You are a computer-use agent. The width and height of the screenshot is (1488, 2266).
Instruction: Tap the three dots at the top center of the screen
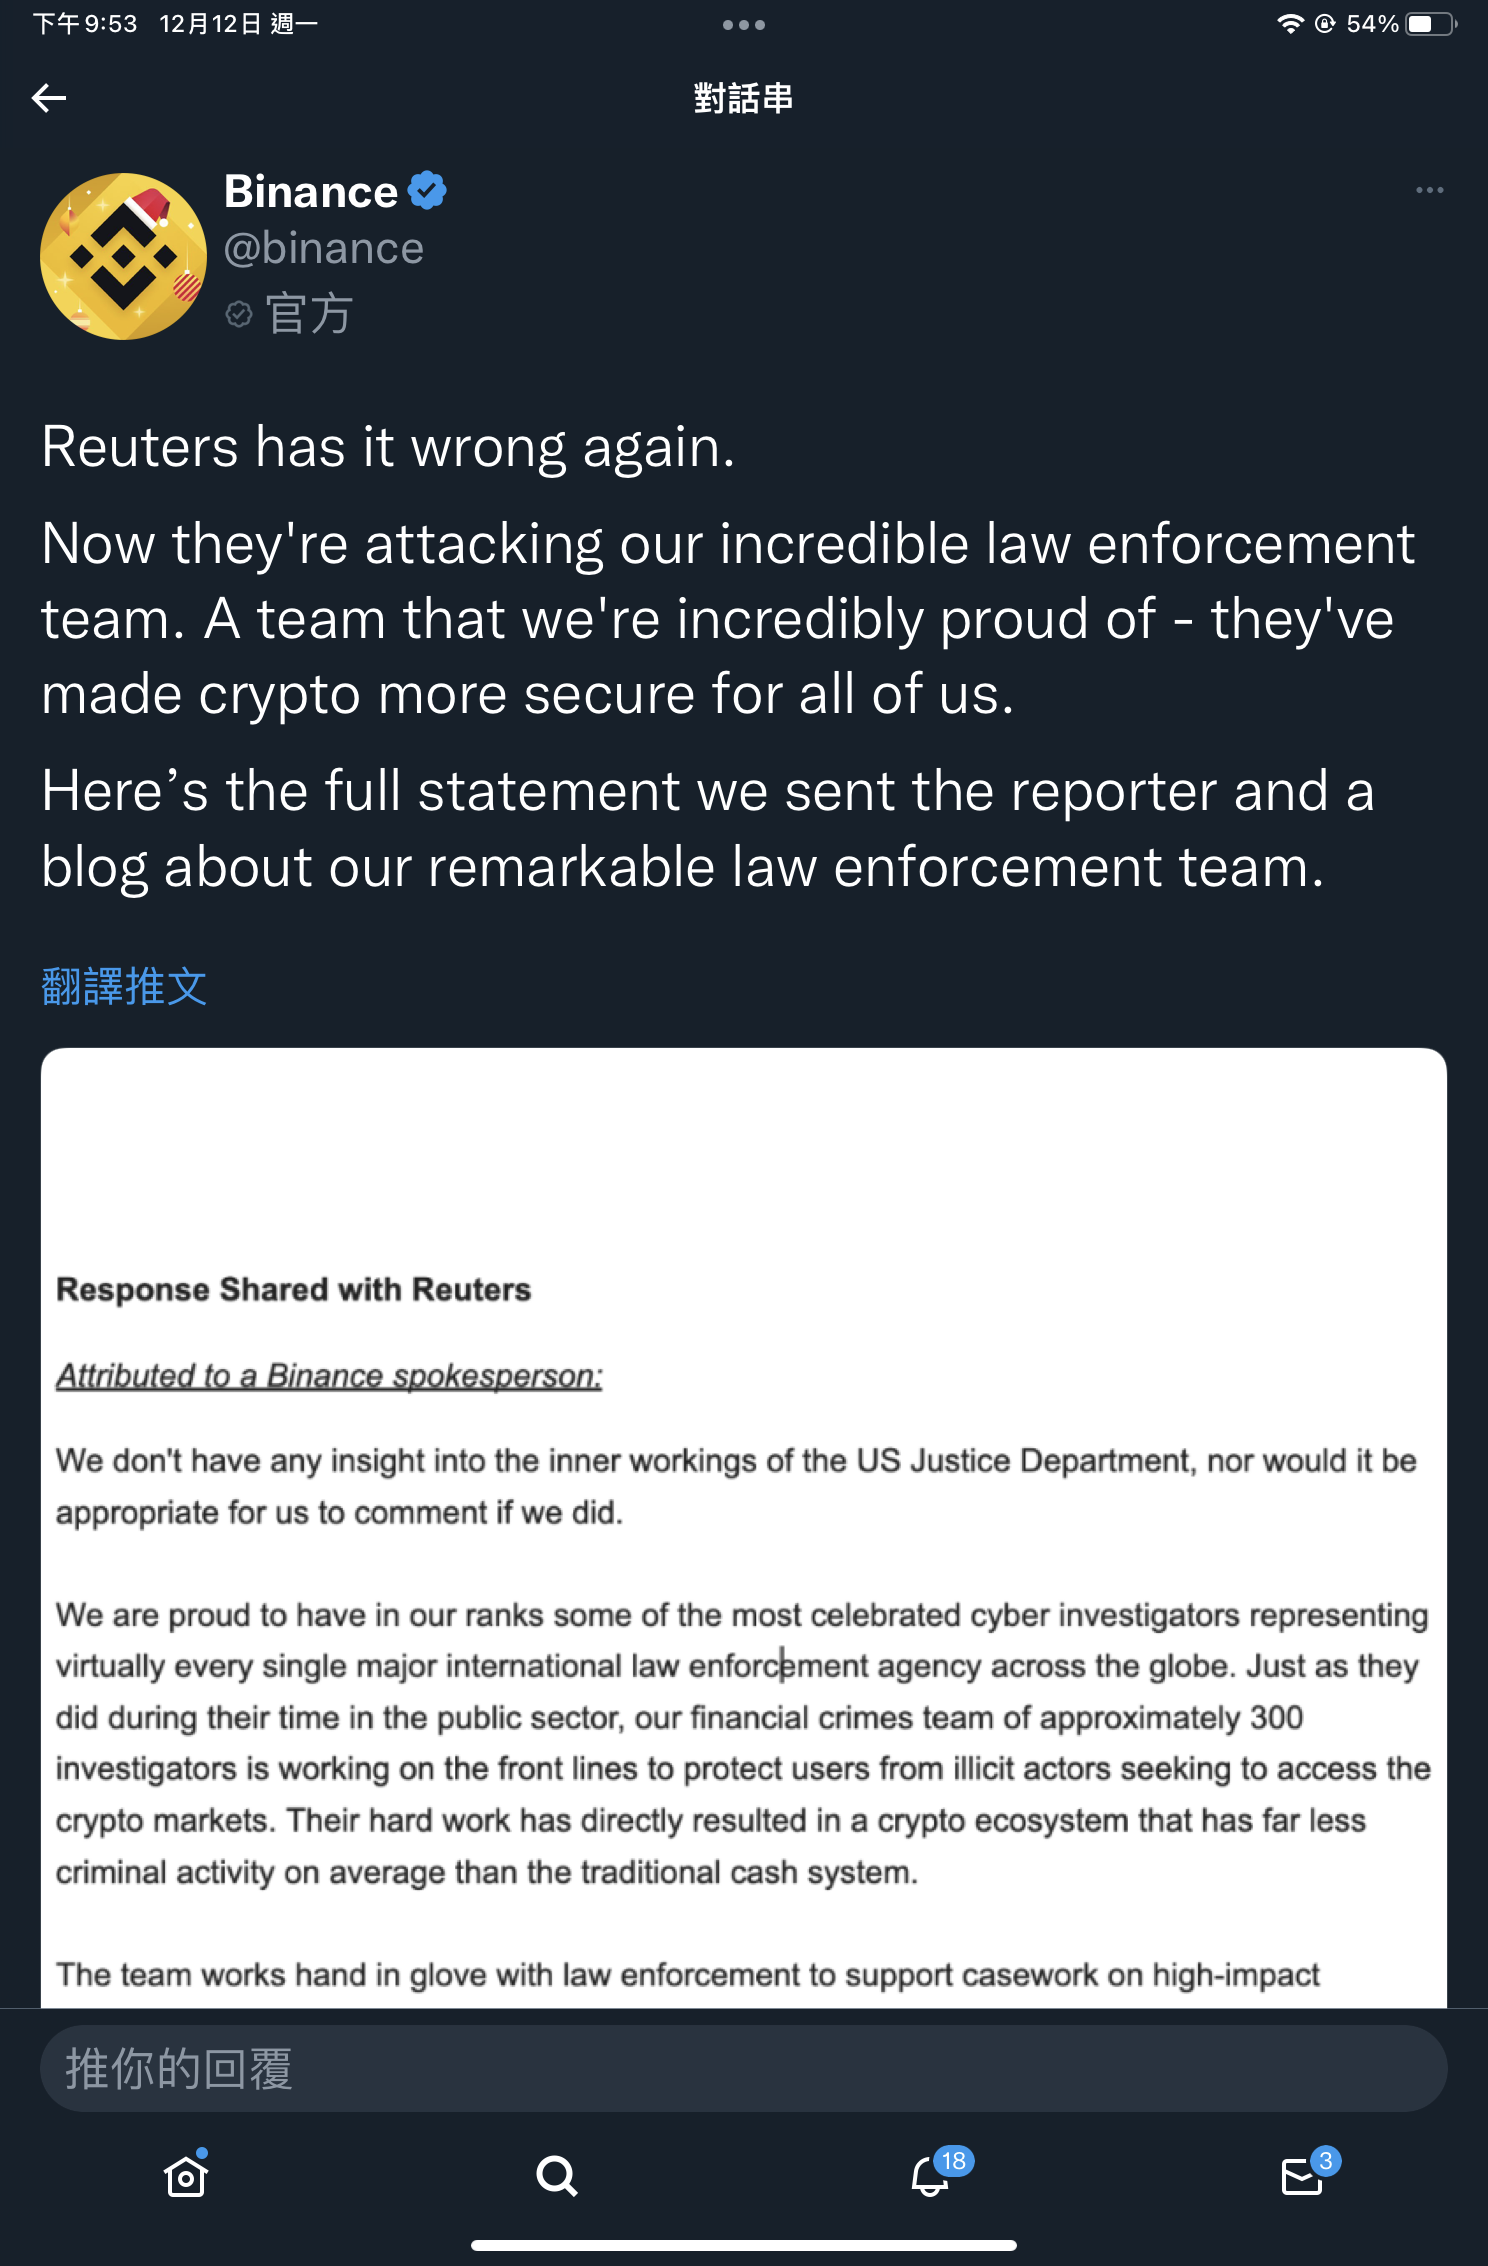coord(744,25)
